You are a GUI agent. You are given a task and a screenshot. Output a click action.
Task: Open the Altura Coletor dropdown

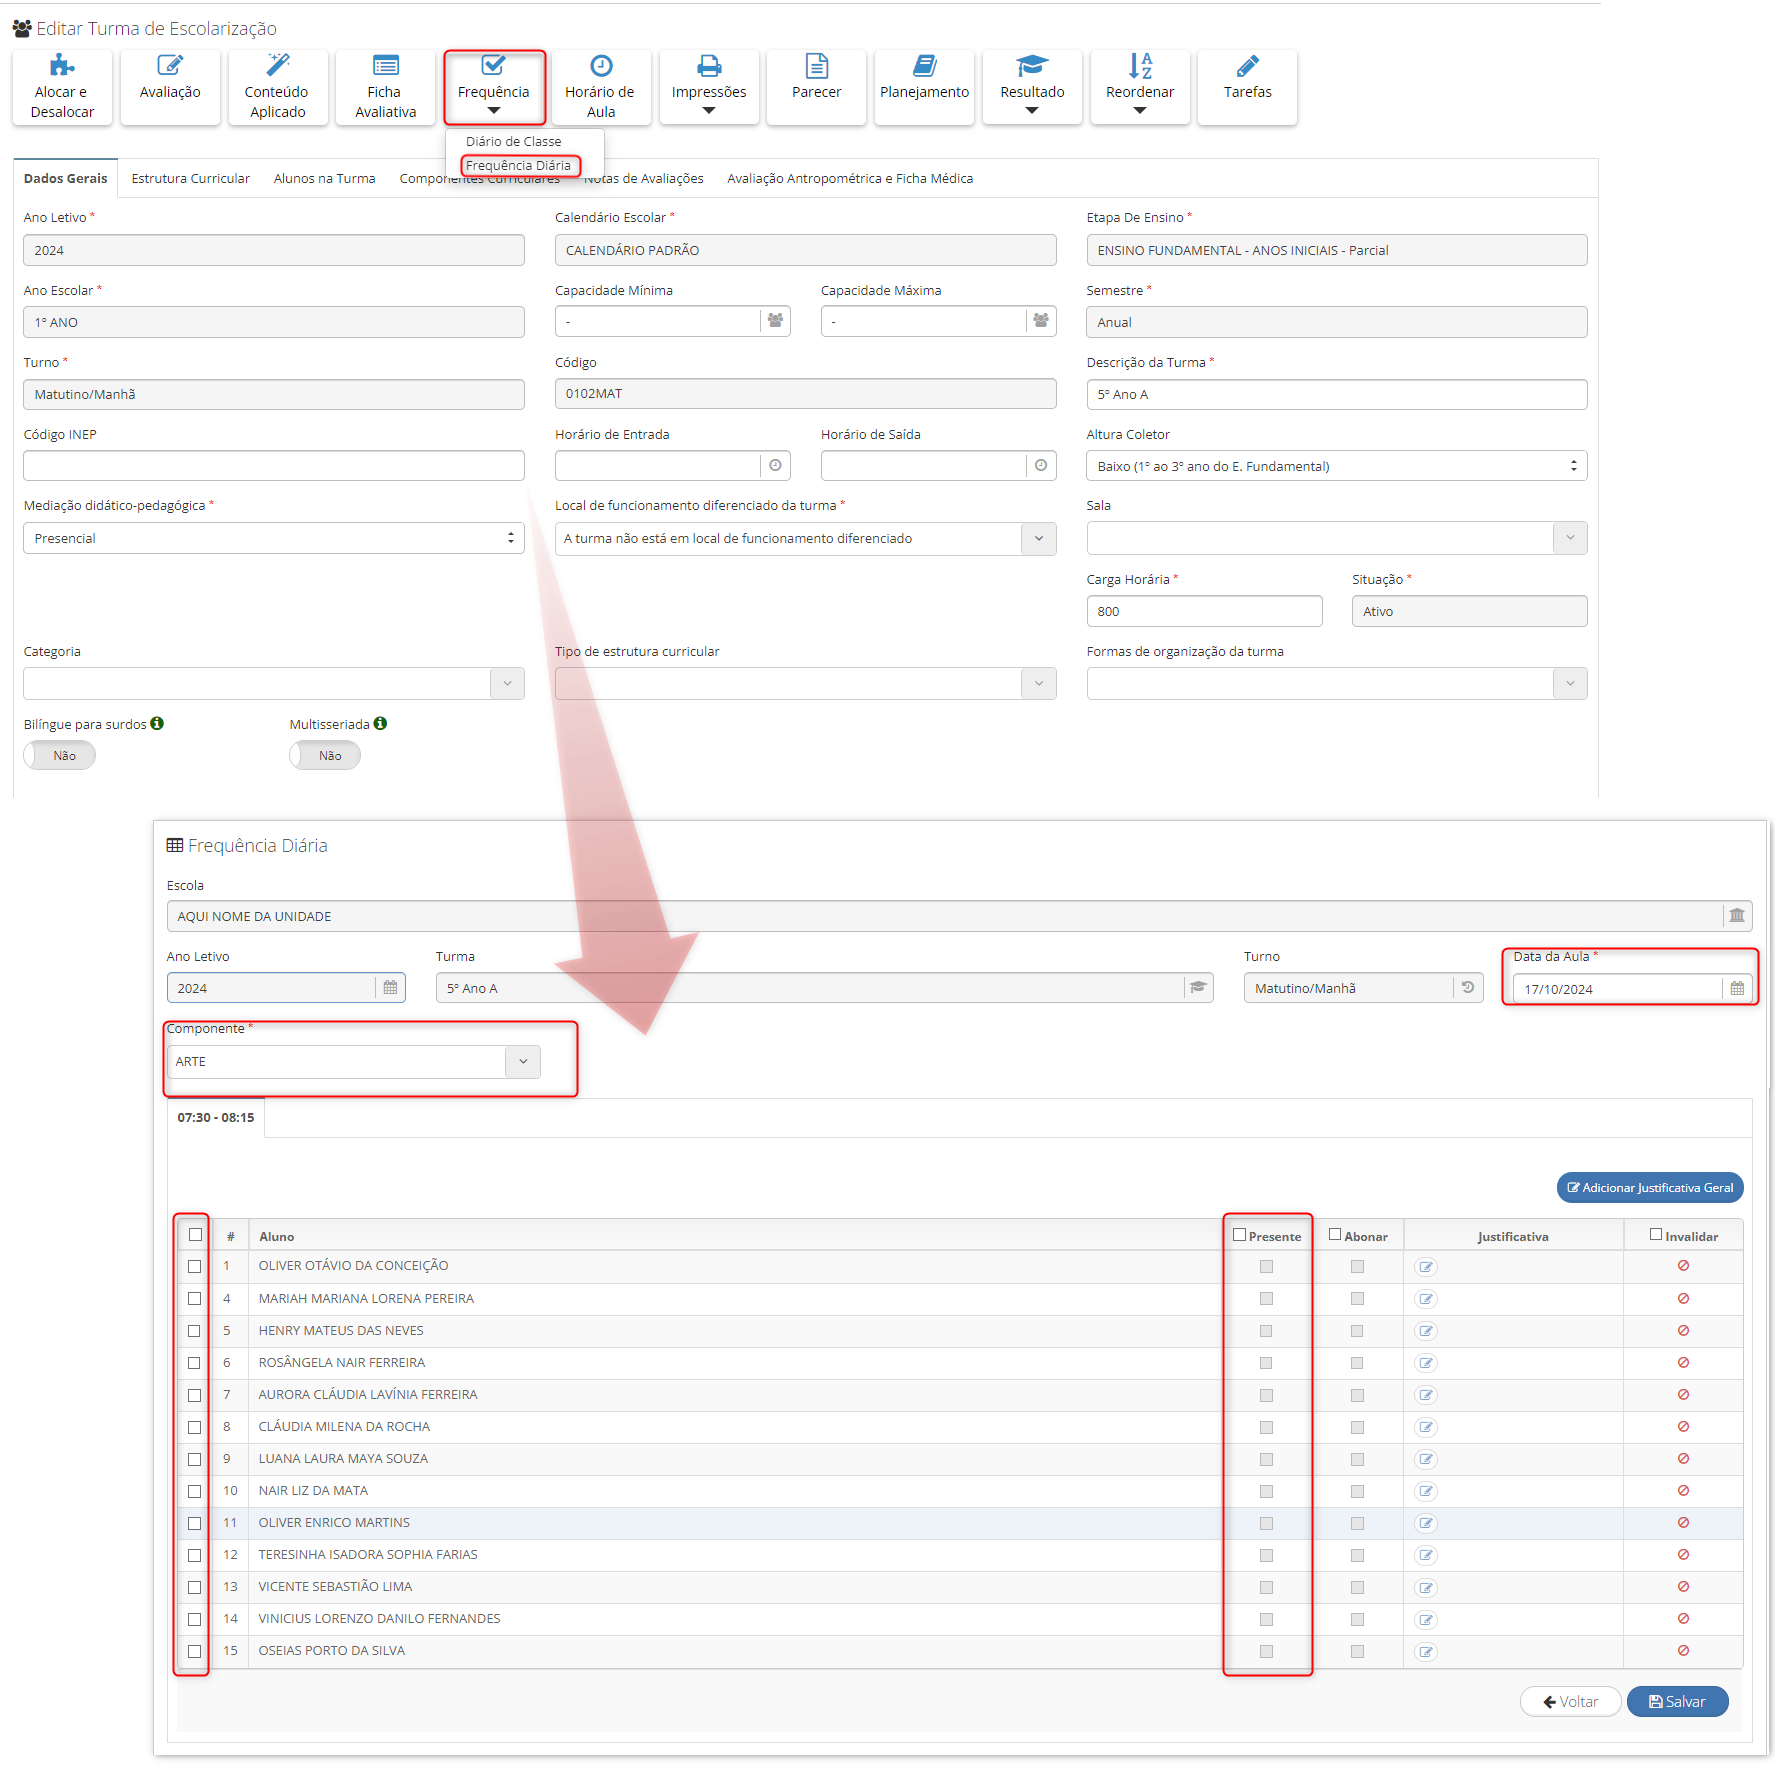[1335, 466]
